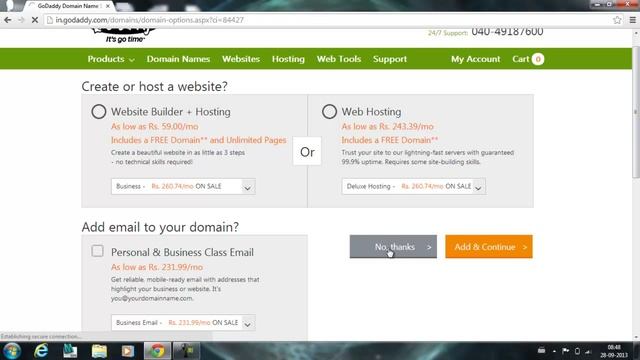The width and height of the screenshot is (640, 360).
Task: Click the page vertical scrollbar thumb
Action: (x=636, y=112)
